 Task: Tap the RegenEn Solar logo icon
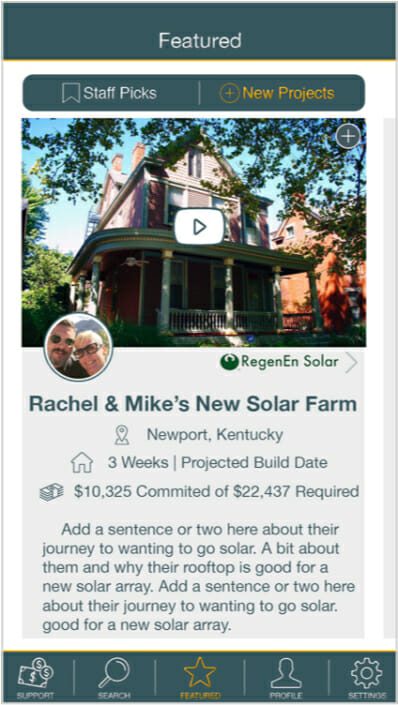[x=229, y=362]
